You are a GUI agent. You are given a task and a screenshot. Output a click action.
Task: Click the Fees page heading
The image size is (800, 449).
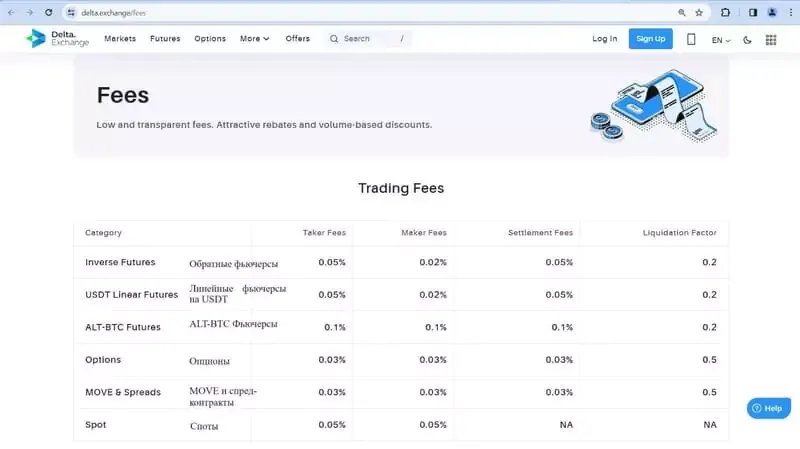[123, 95]
